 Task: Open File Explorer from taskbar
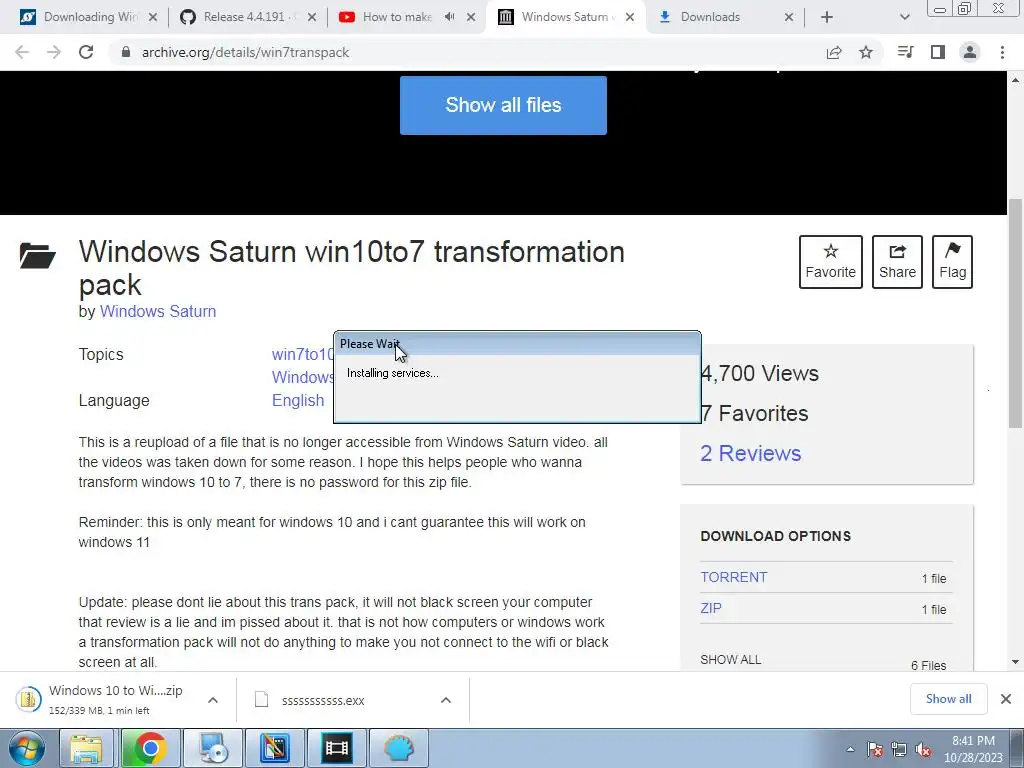click(x=86, y=748)
